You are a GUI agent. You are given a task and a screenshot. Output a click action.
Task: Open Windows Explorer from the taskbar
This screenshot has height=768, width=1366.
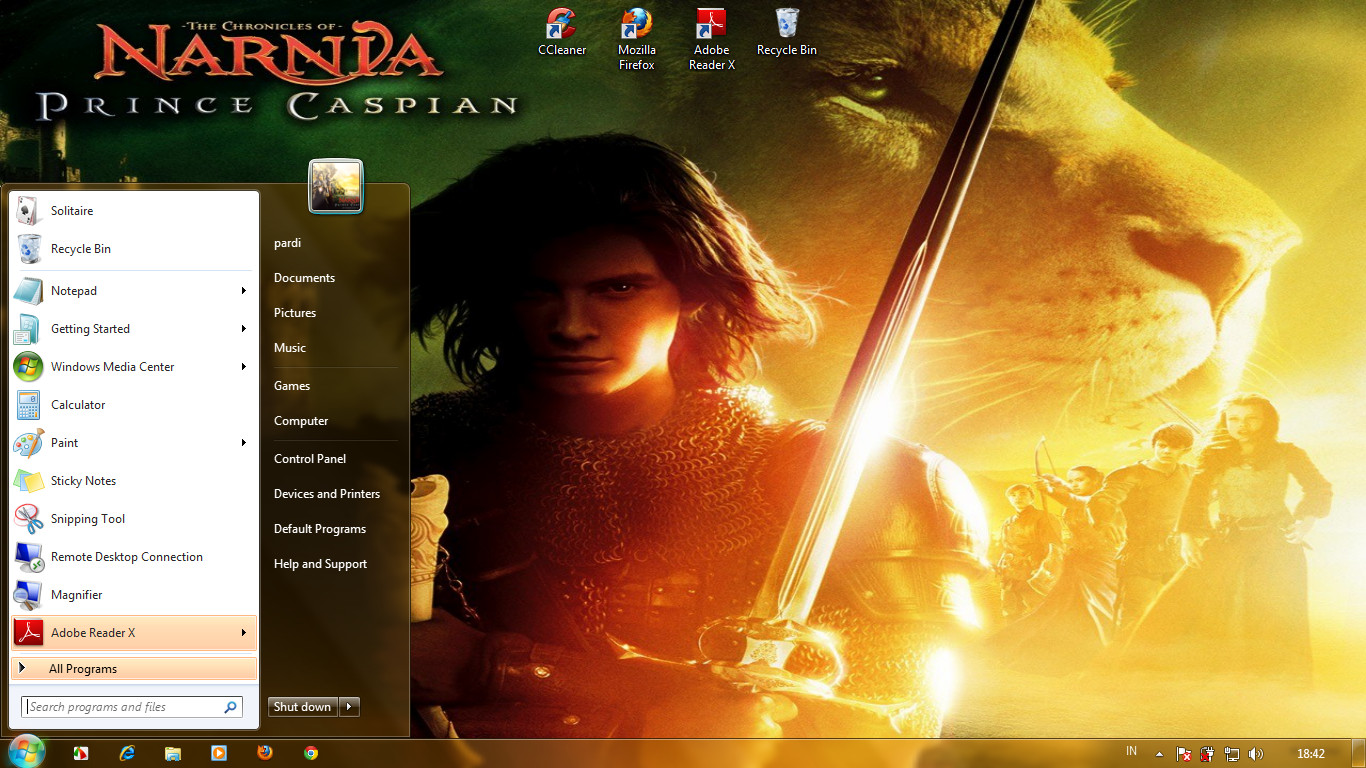click(173, 753)
